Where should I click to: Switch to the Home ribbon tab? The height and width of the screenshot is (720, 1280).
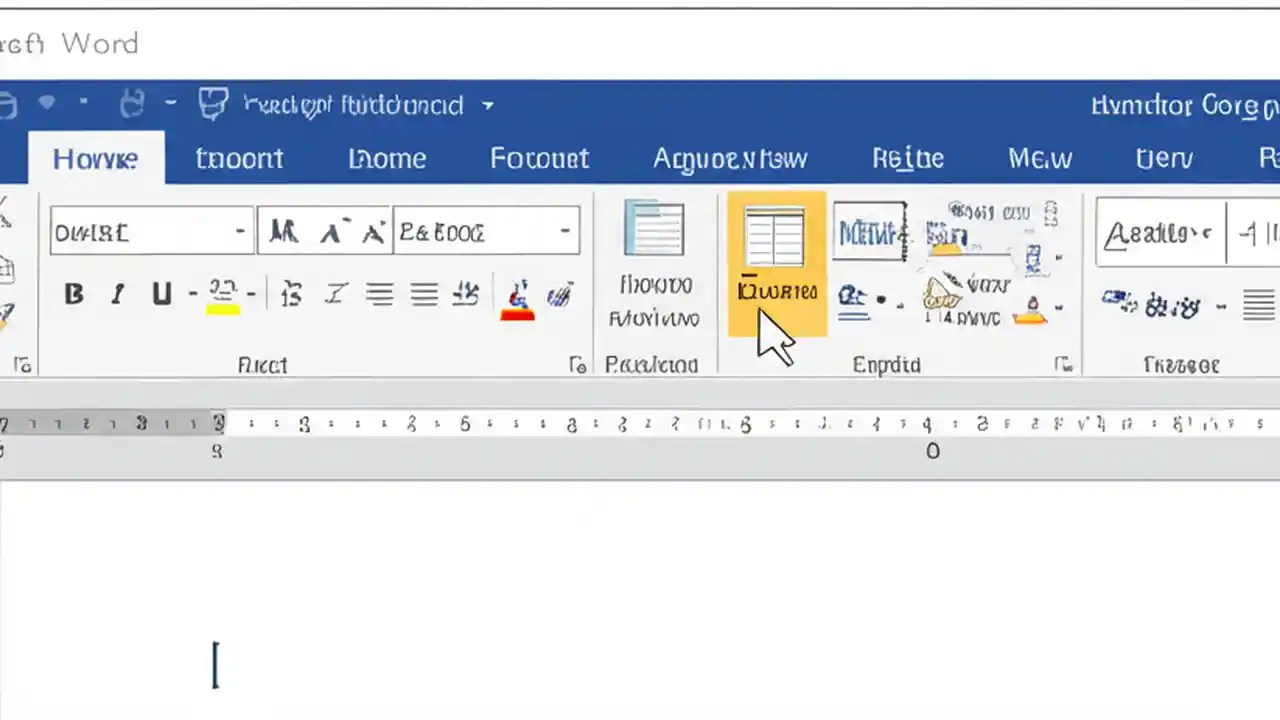[95, 158]
